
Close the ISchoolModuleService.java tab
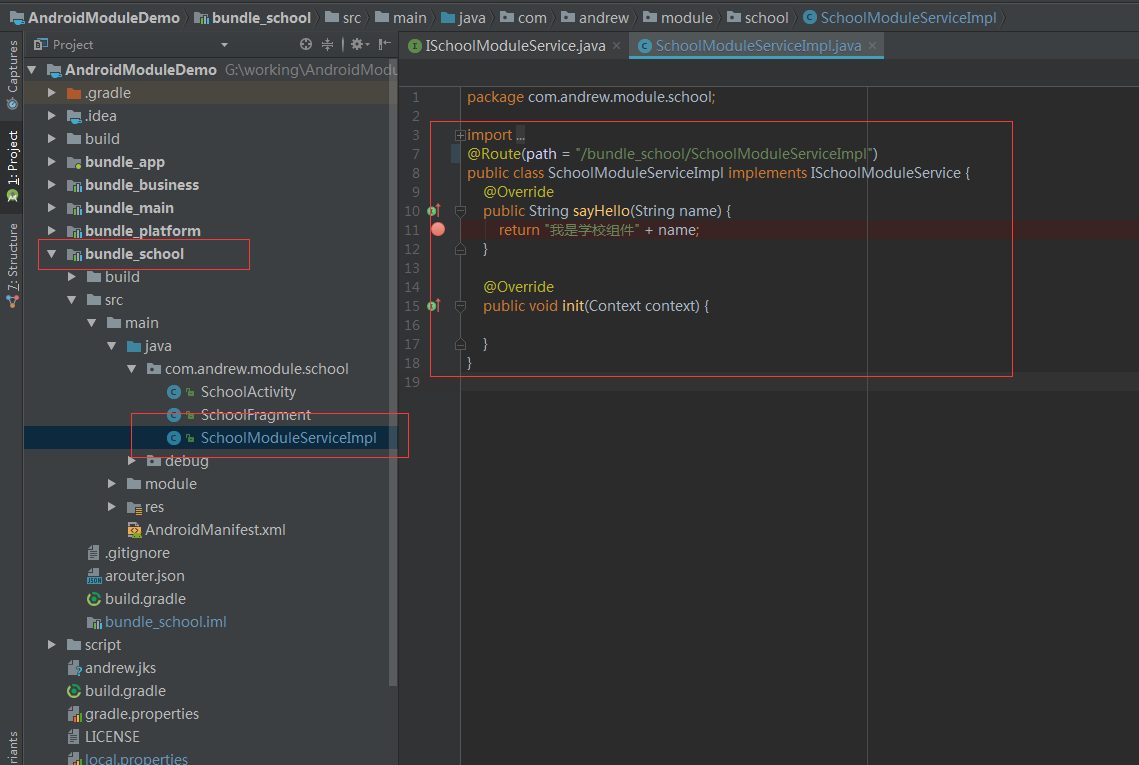coord(616,46)
